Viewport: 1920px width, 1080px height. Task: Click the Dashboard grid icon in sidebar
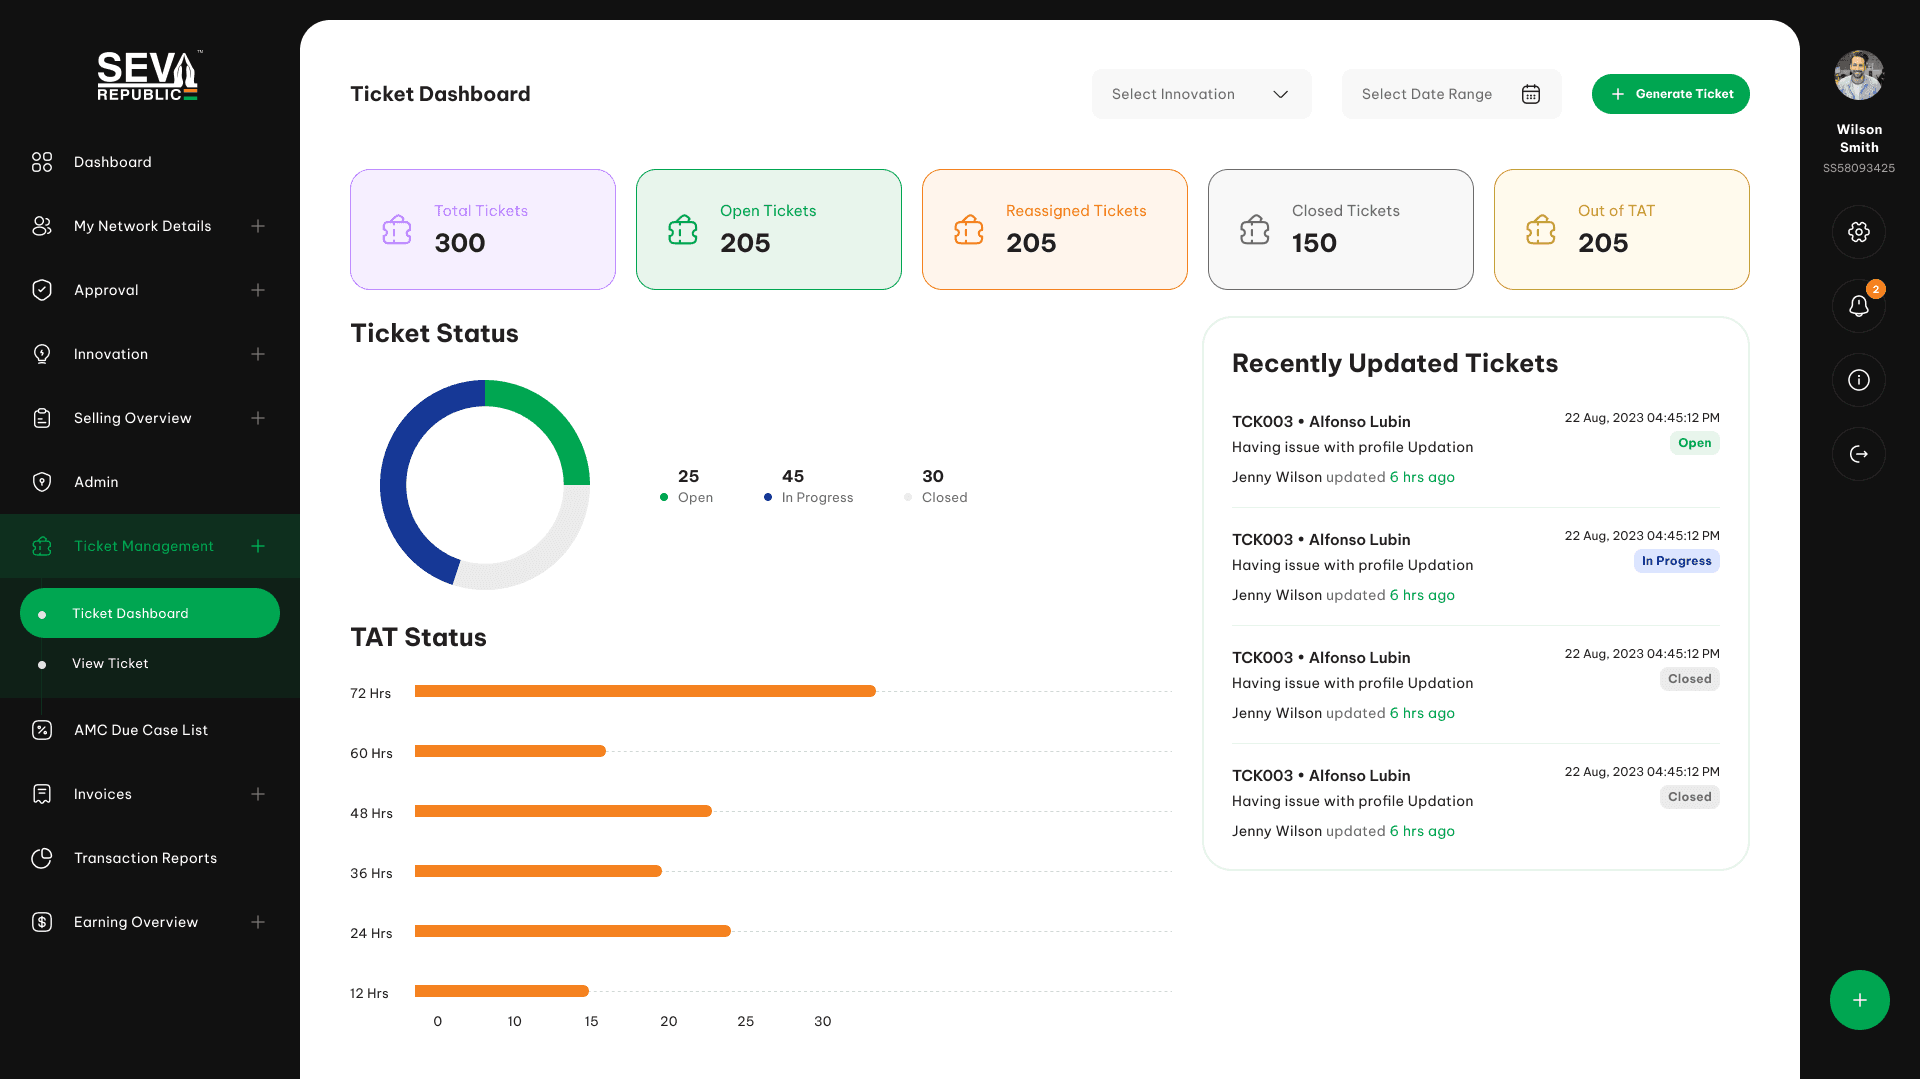click(42, 162)
